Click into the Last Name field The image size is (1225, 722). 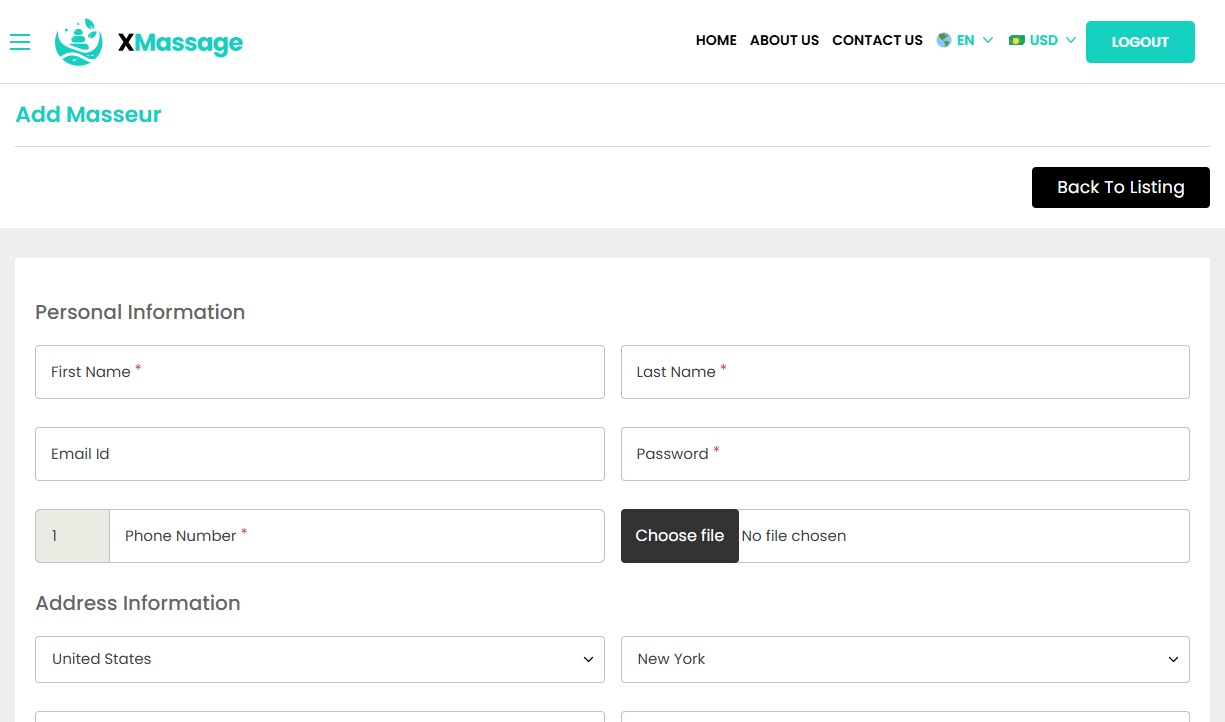(x=904, y=372)
